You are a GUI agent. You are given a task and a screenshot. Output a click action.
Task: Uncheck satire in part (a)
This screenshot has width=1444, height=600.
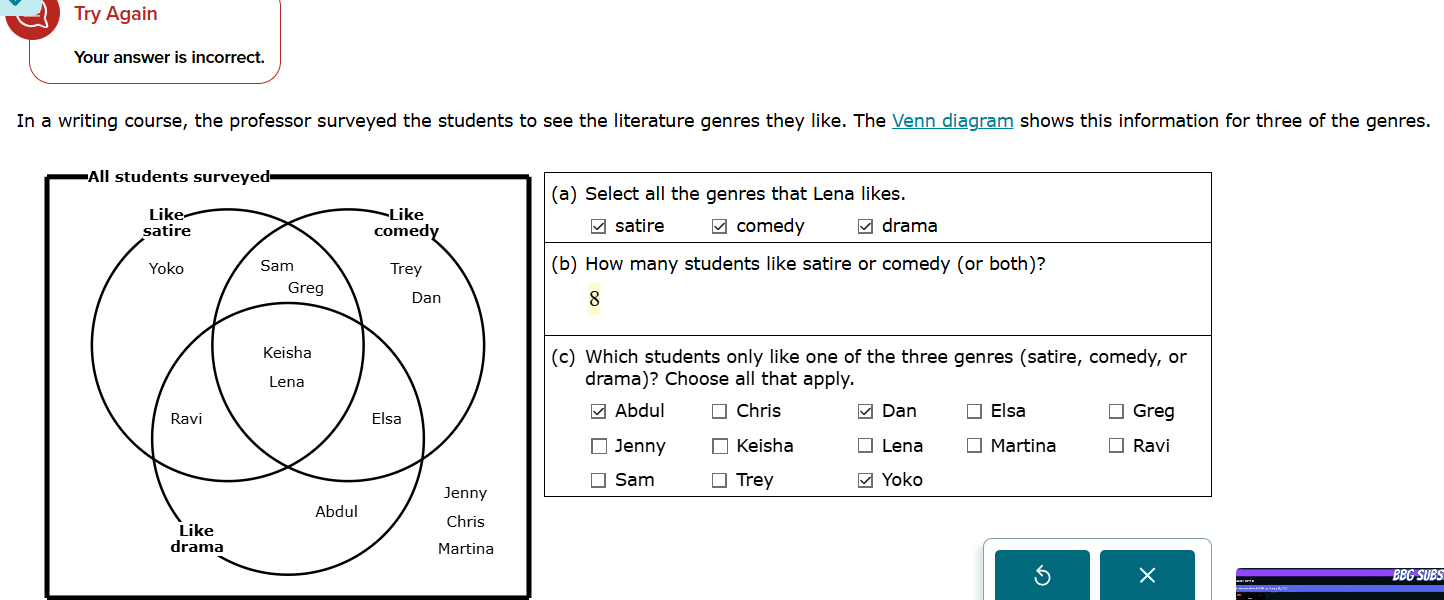pos(597,225)
